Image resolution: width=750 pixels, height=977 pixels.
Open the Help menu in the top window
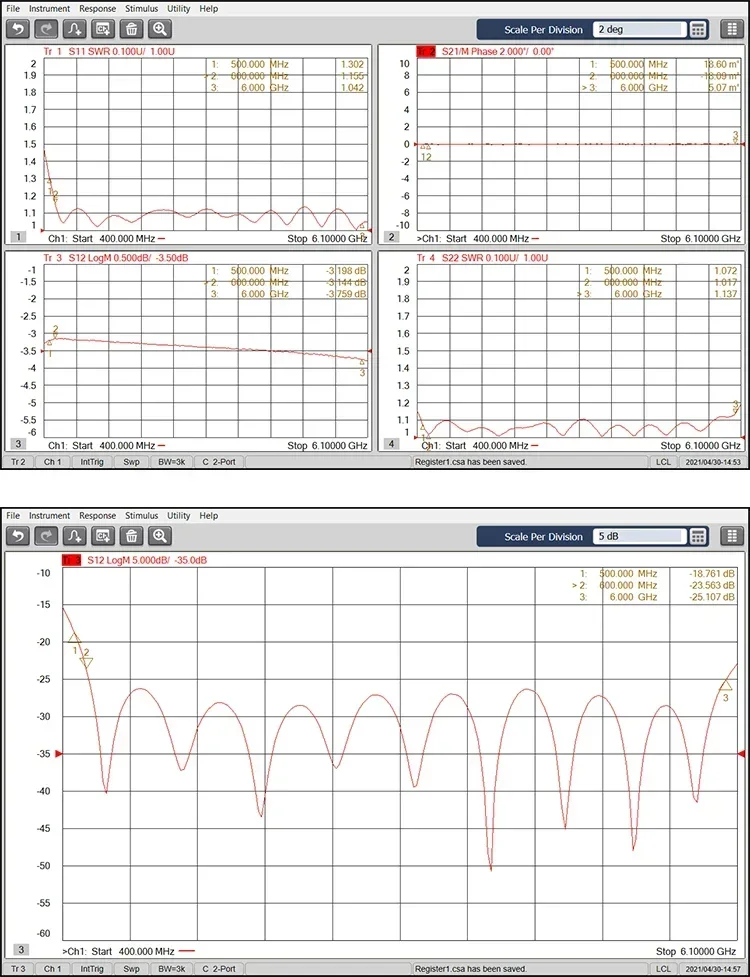click(209, 9)
